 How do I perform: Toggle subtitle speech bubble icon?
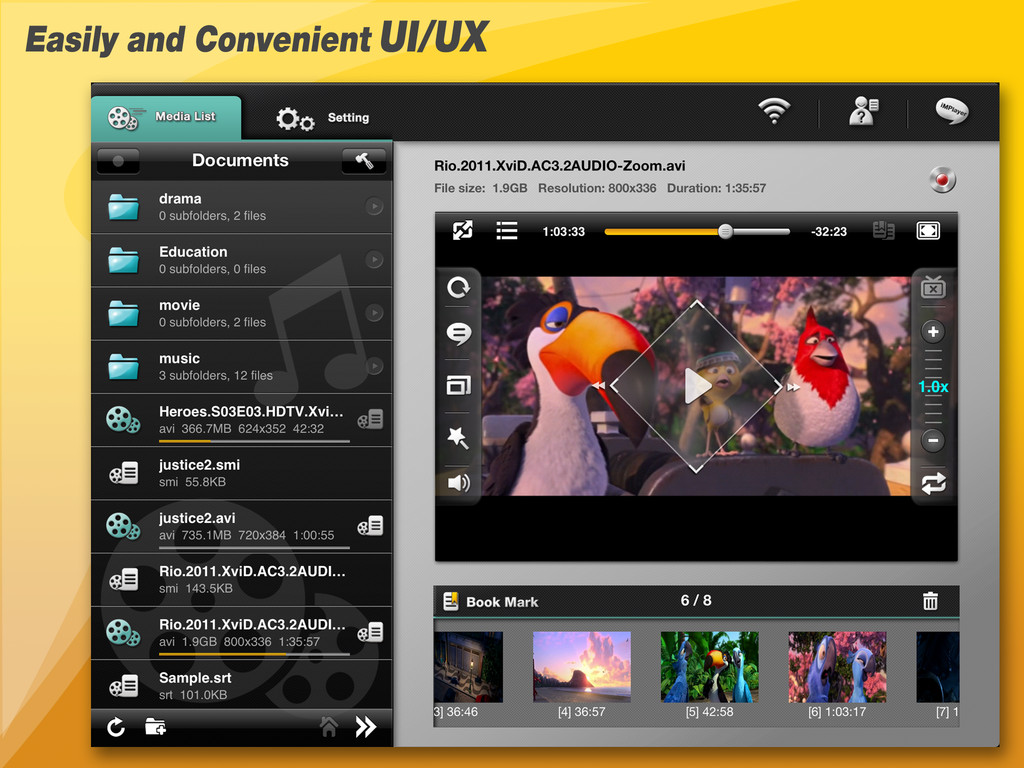458,334
